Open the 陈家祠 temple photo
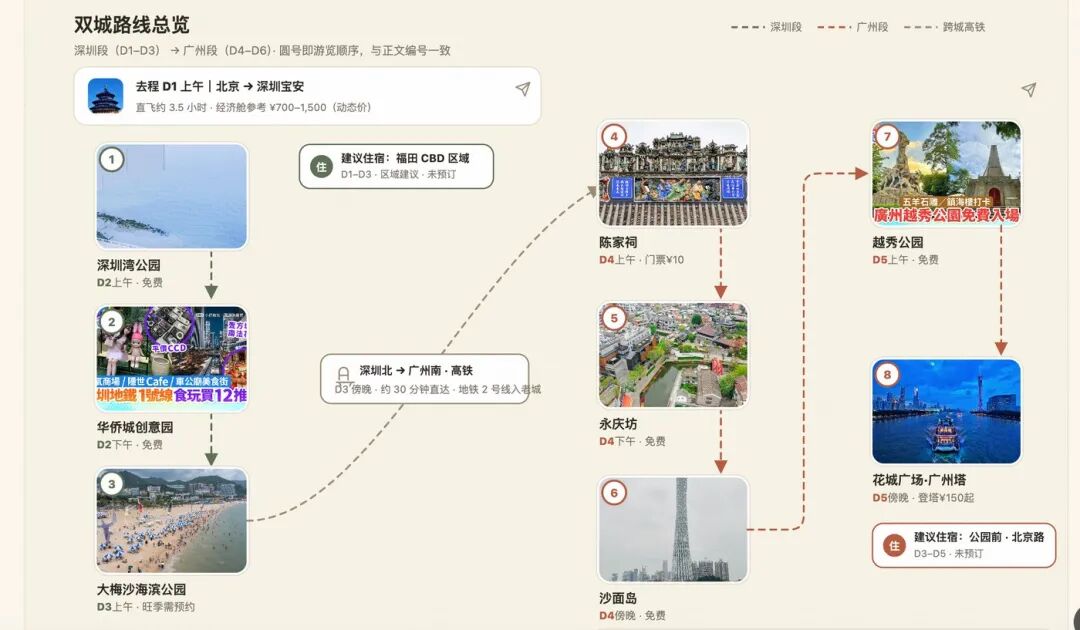 (x=673, y=174)
